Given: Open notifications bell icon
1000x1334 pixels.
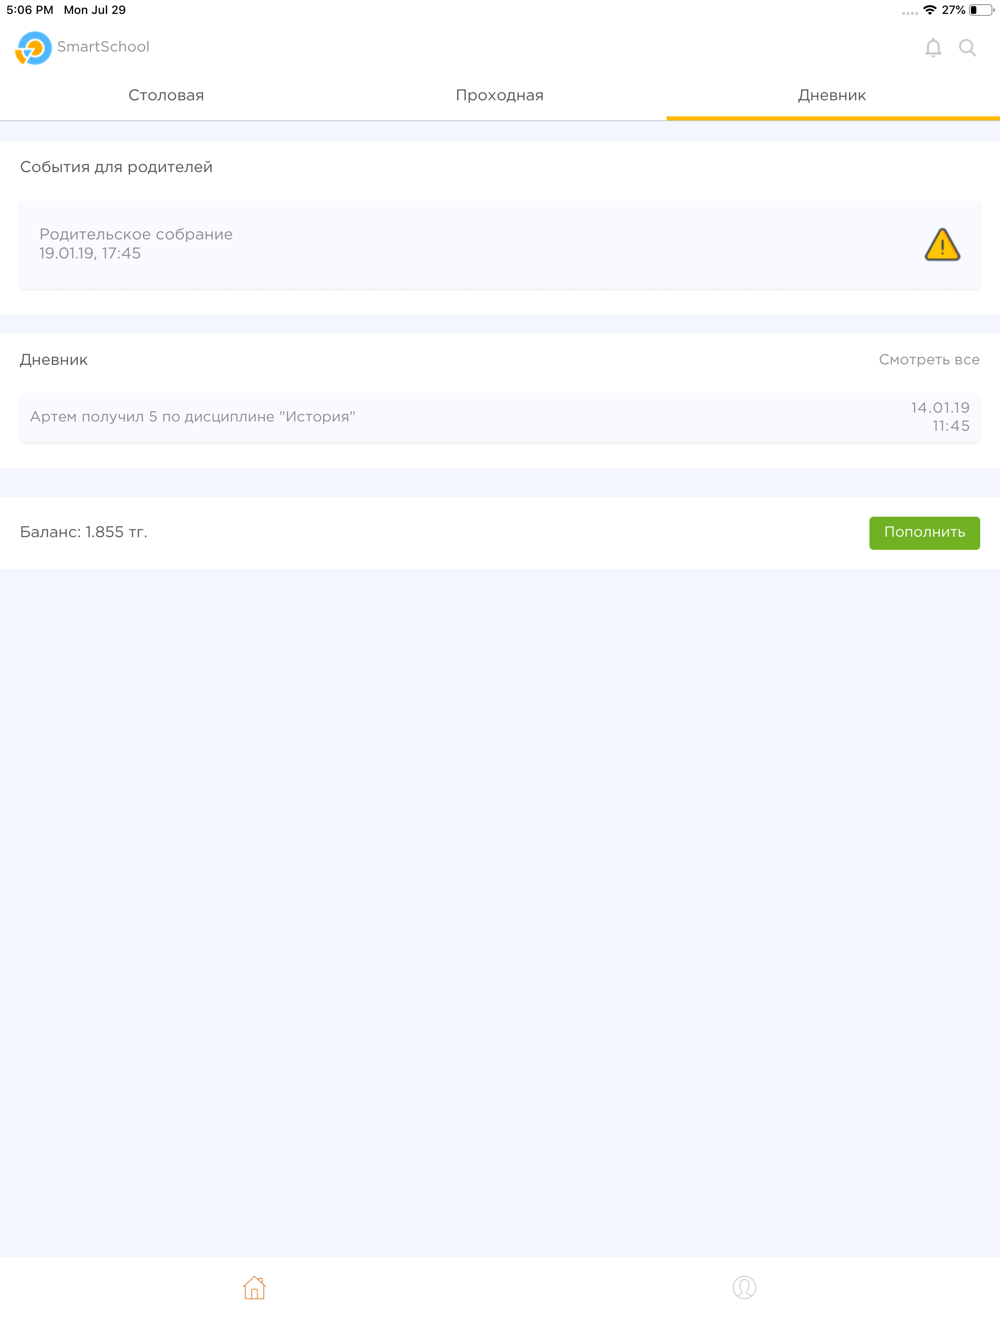Looking at the screenshot, I should click(932, 47).
